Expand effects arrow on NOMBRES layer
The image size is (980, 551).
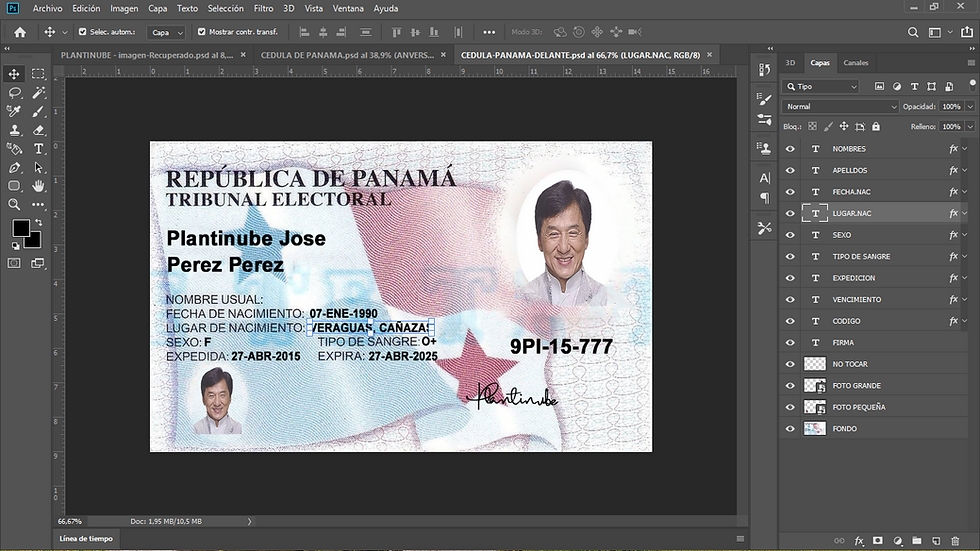(965, 149)
